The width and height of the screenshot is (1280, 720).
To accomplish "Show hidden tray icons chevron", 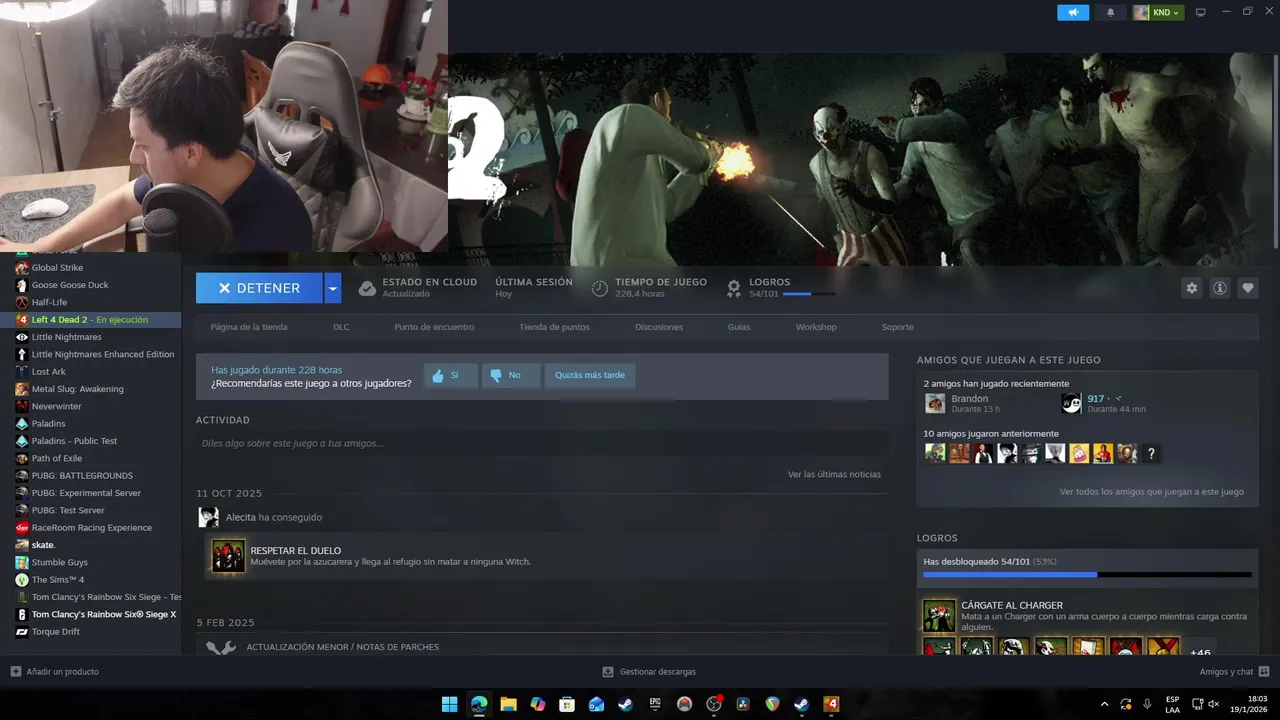I will [x=1104, y=704].
